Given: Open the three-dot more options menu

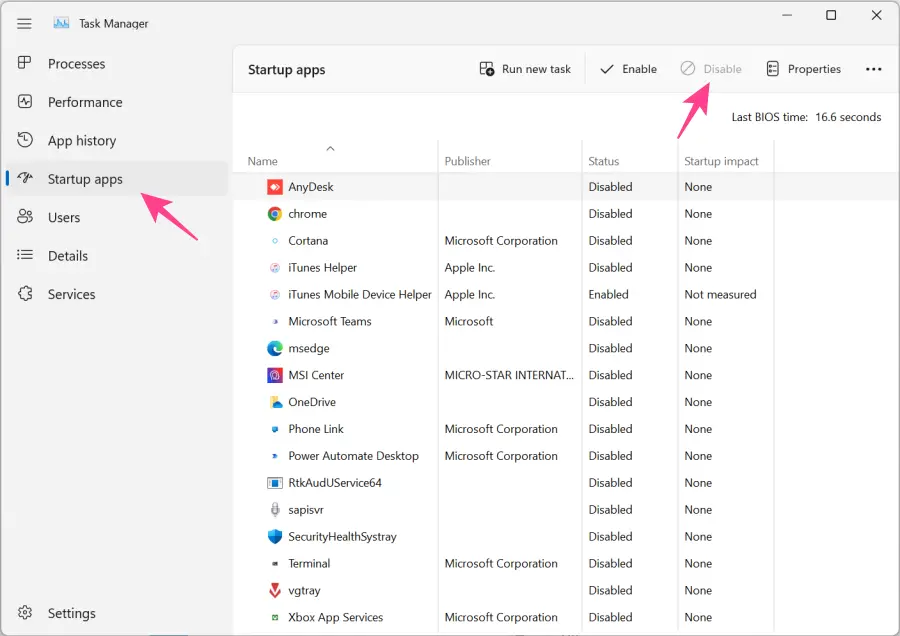Looking at the screenshot, I should point(873,69).
